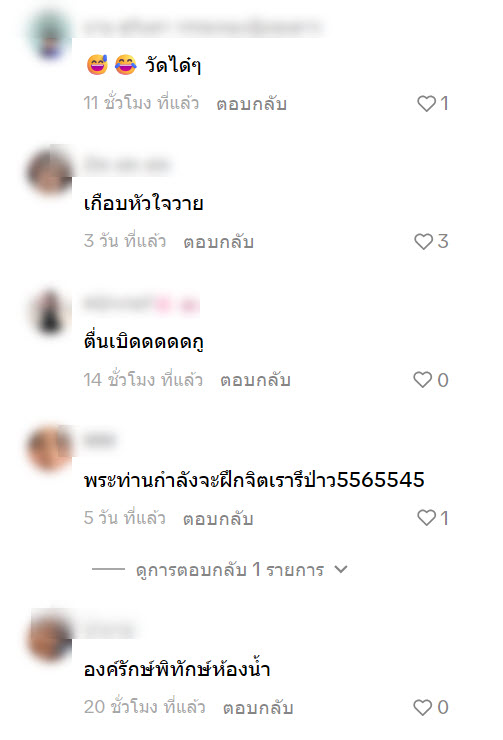Open blurred username above "เกือบหัวใจวาย"
The width and height of the screenshot is (503, 740).
coord(127,165)
